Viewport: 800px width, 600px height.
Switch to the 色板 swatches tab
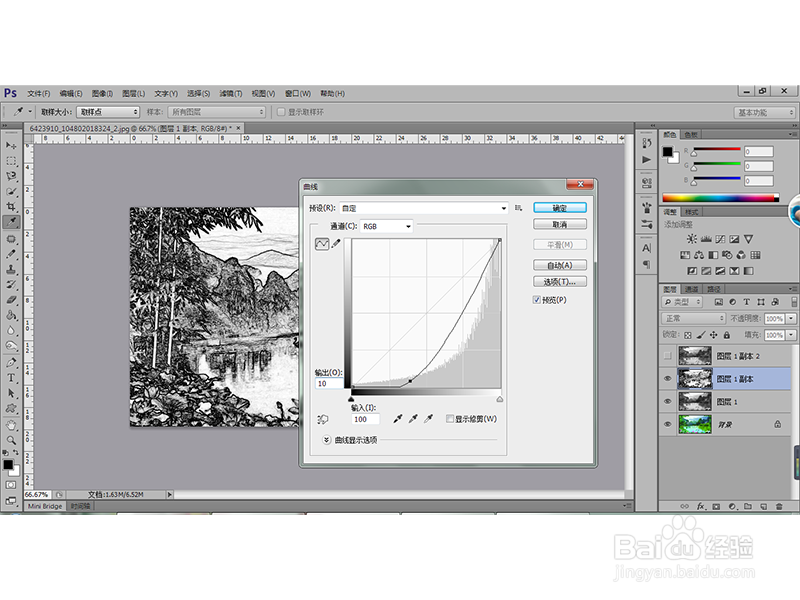coord(690,135)
